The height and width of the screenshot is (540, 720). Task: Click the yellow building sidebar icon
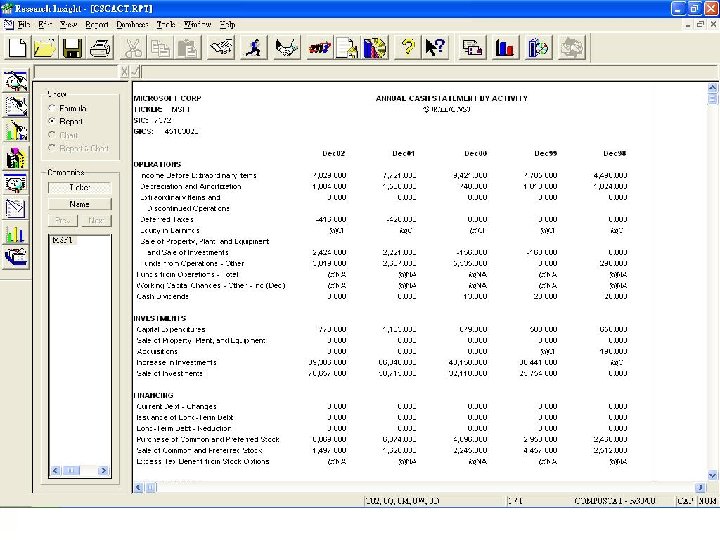click(x=16, y=158)
